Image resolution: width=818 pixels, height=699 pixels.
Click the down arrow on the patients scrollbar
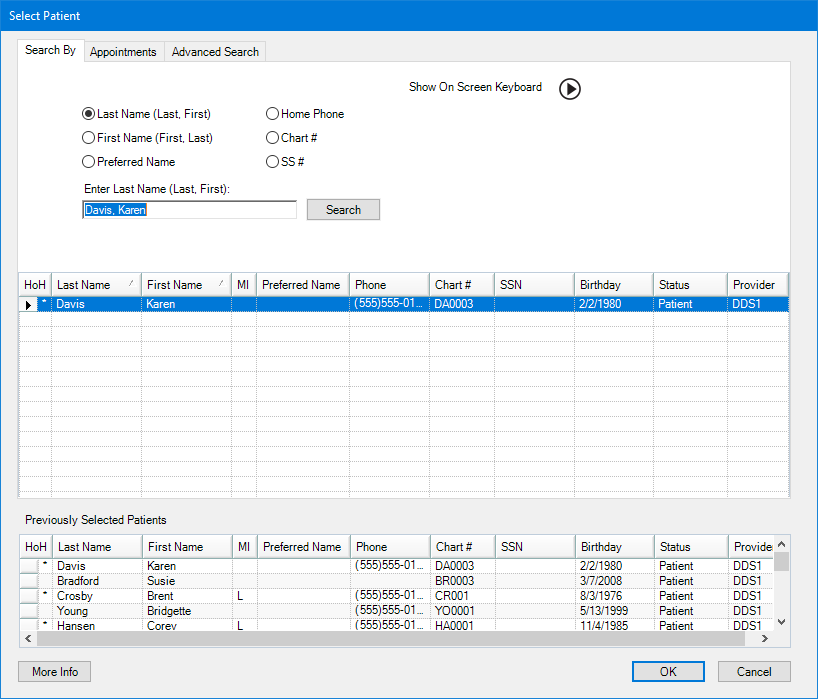coord(782,621)
